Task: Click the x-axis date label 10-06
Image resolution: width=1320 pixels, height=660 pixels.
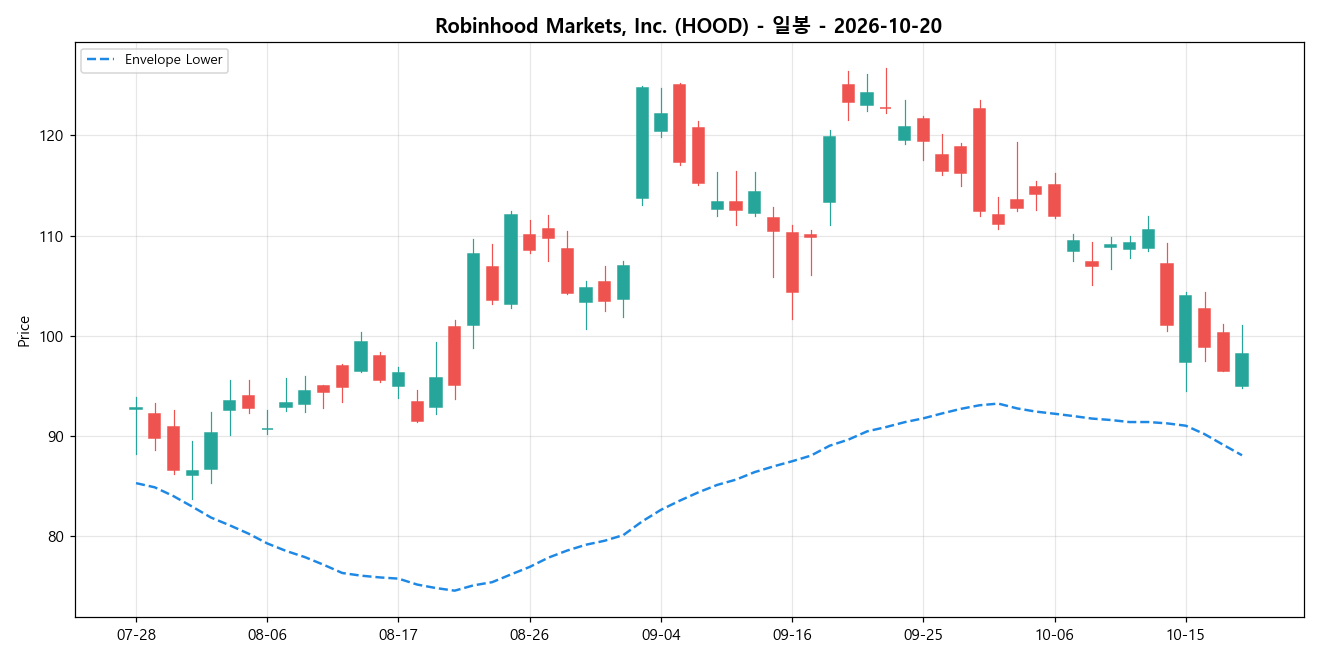Action: [x=1054, y=635]
